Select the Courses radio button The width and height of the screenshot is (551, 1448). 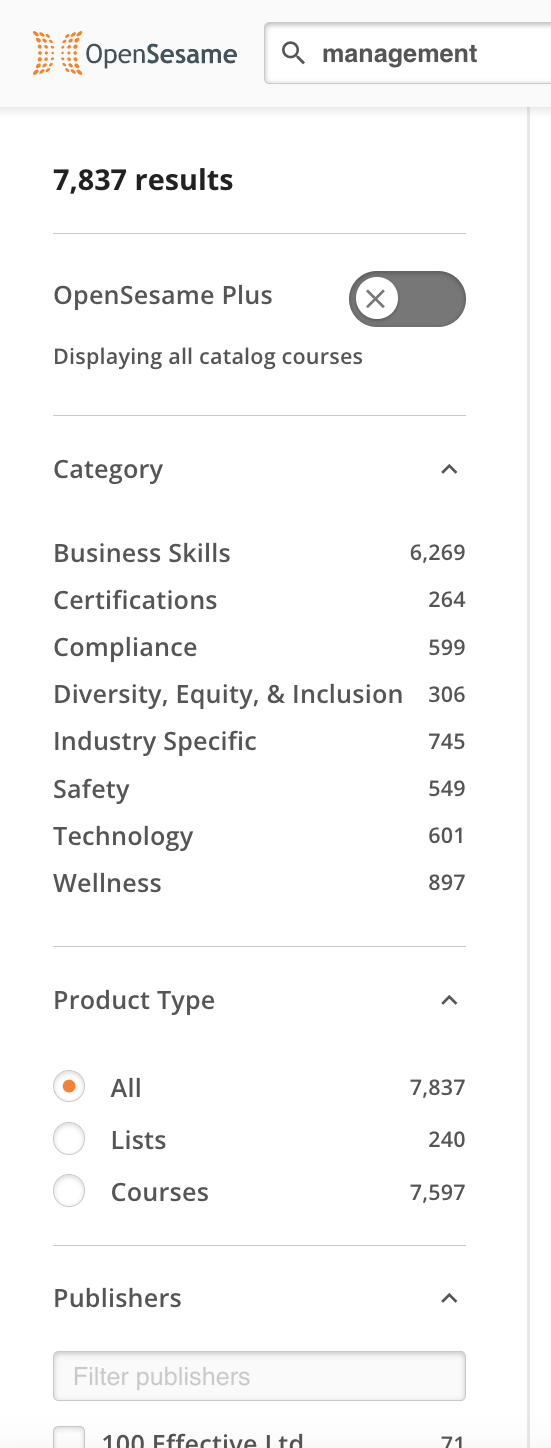point(69,1191)
